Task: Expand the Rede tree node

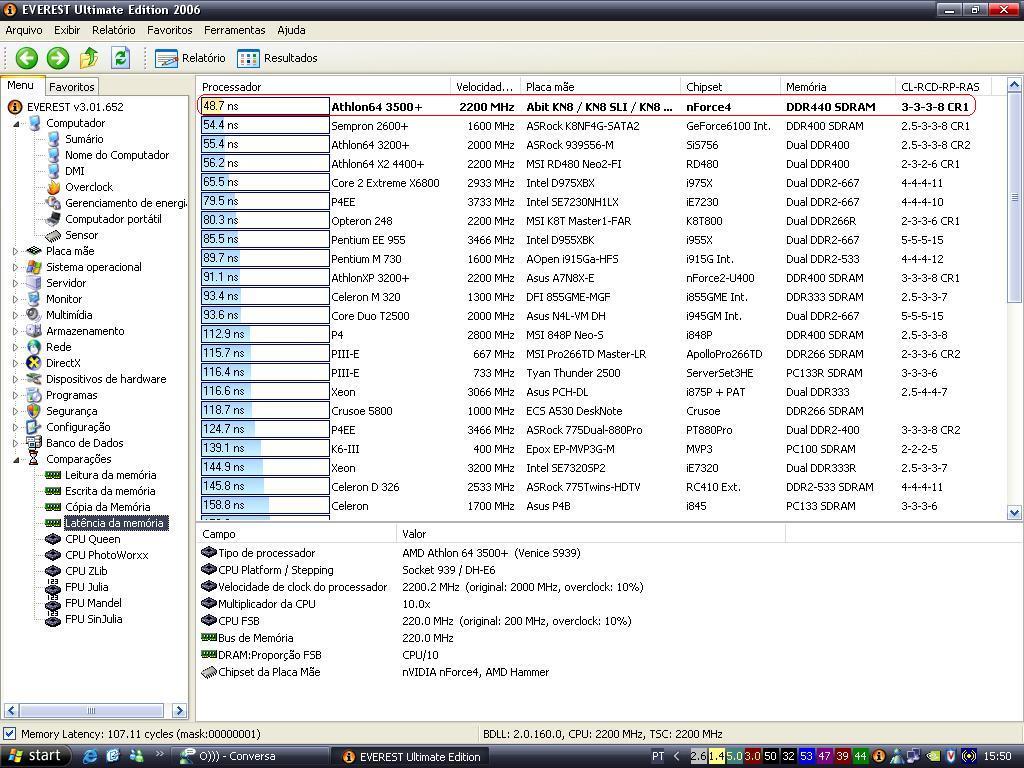Action: (x=16, y=347)
